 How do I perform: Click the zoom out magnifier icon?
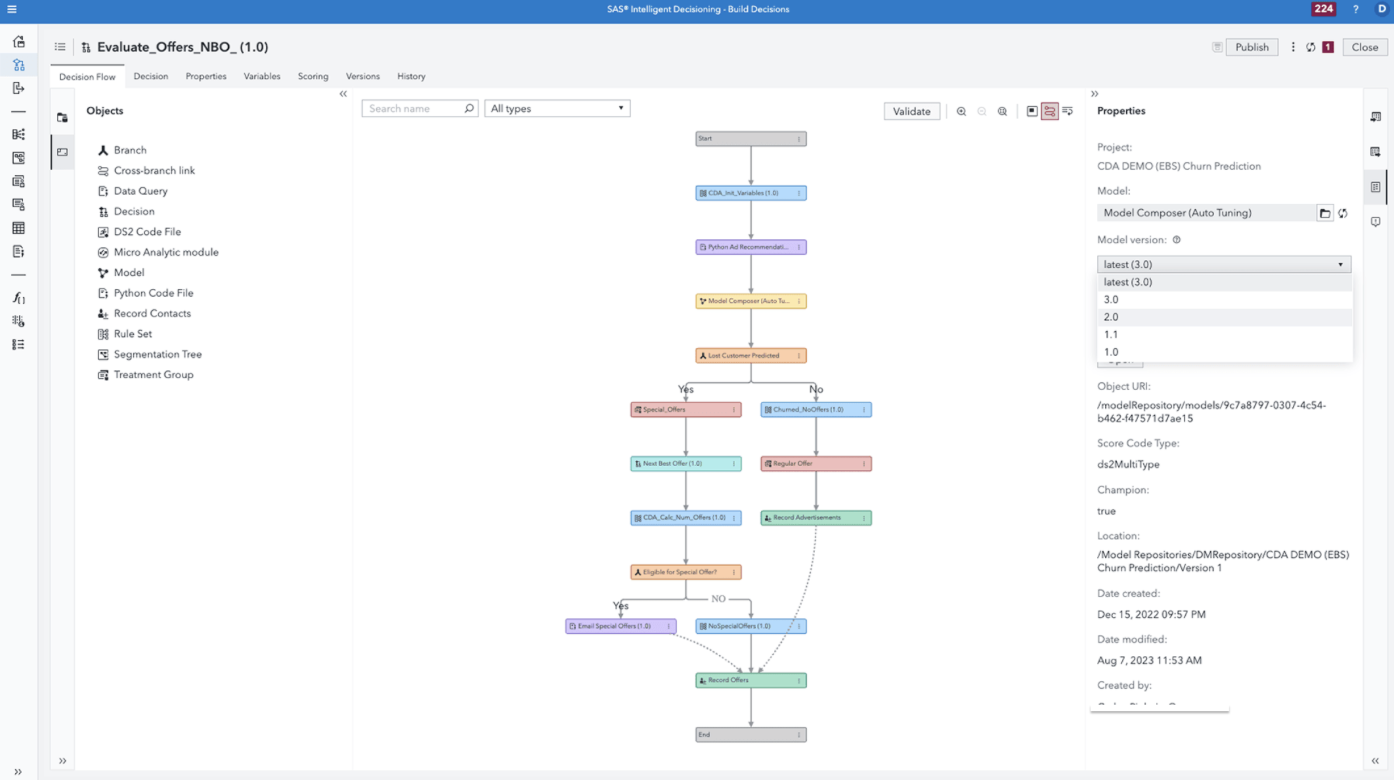(x=982, y=112)
